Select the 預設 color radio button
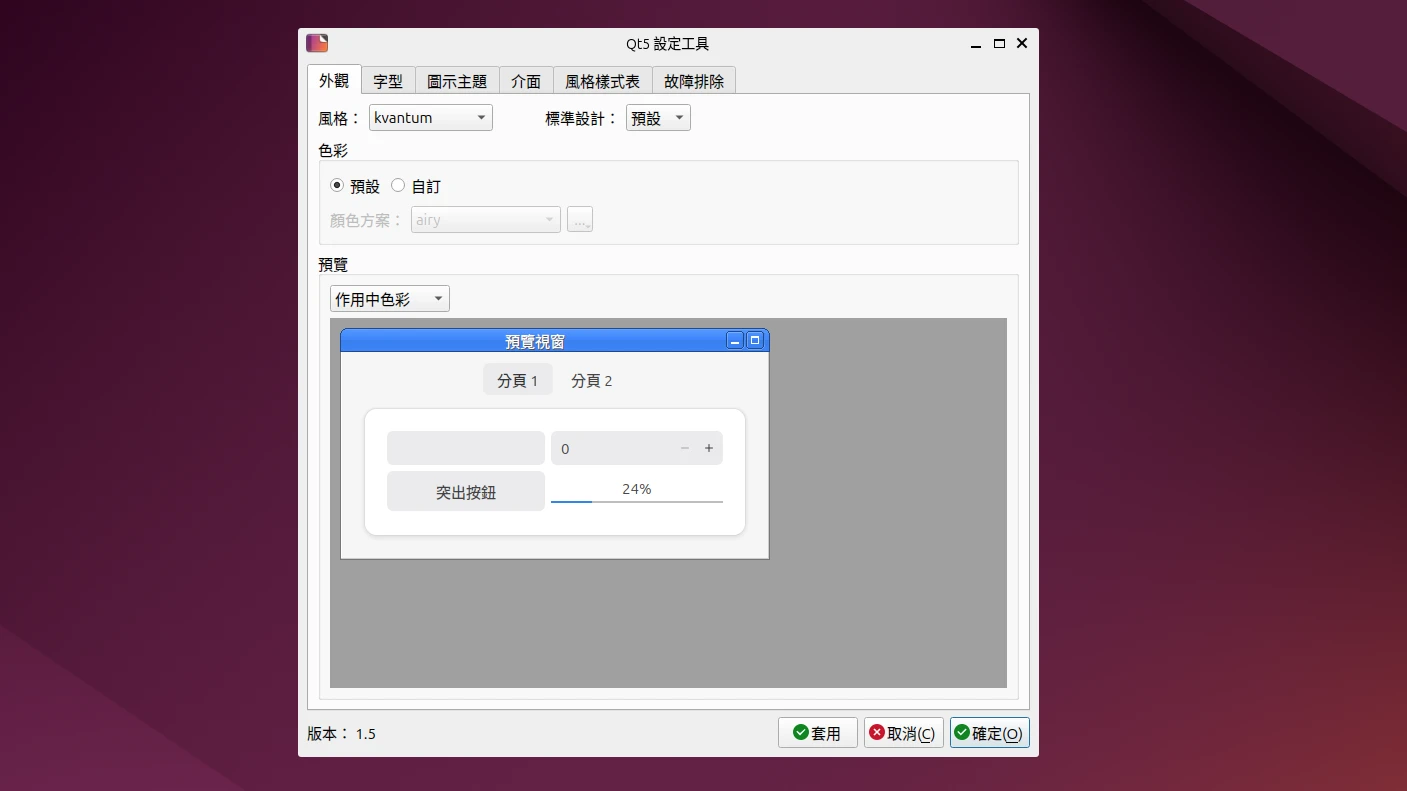 point(337,185)
